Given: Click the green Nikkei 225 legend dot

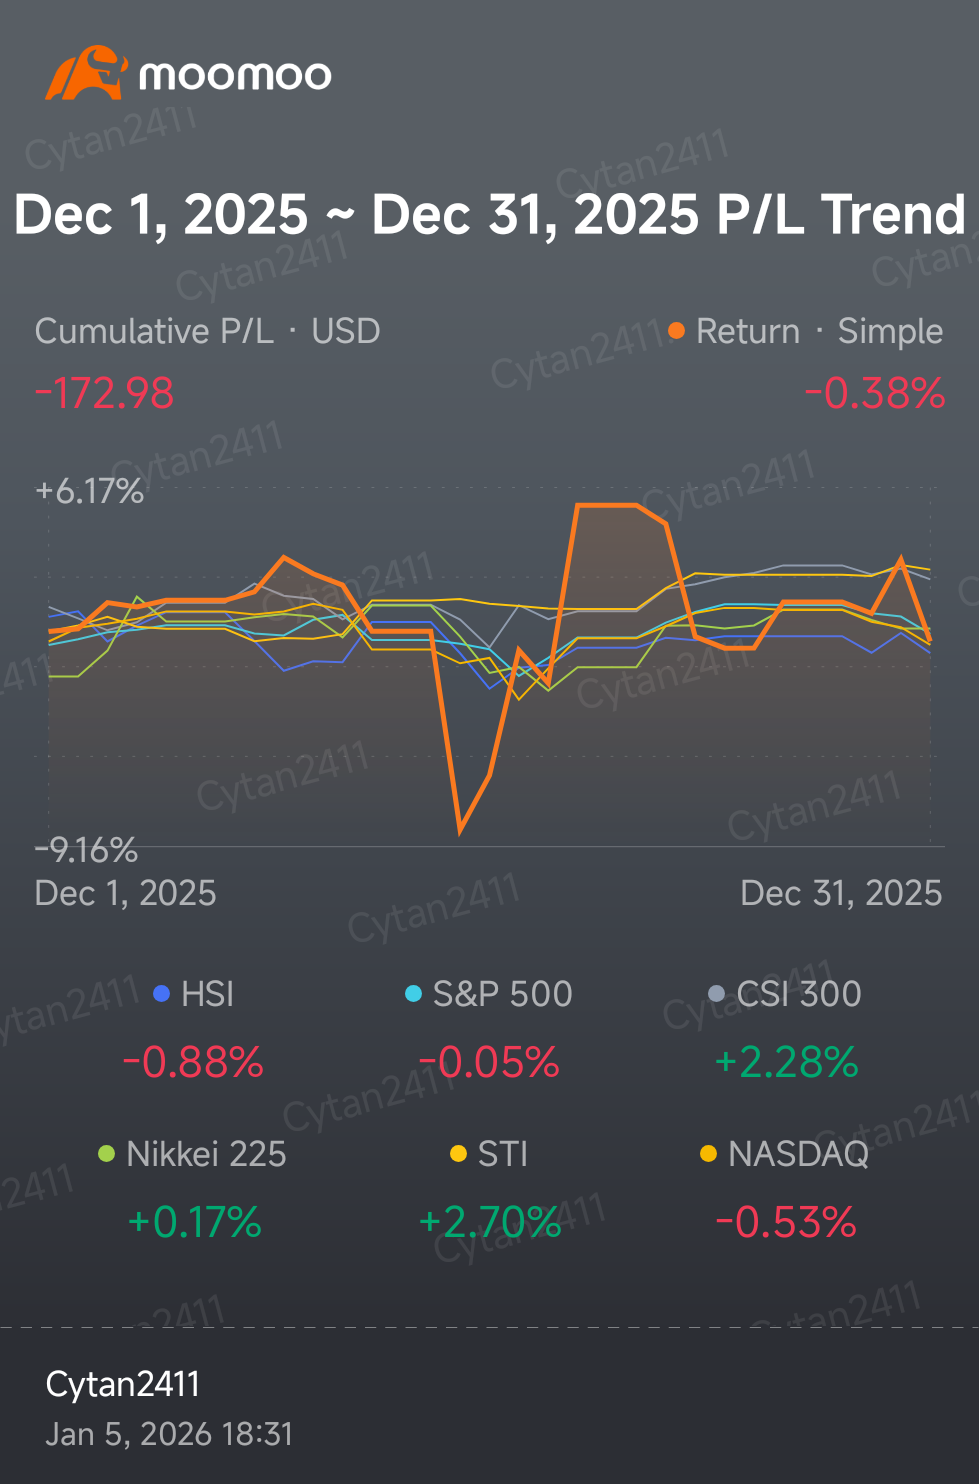Looking at the screenshot, I should pos(107,1154).
